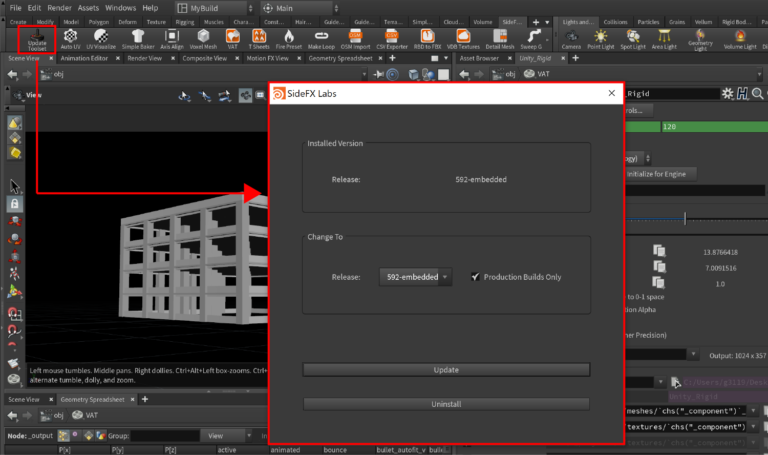Open the Release version dropdown

tap(415, 277)
